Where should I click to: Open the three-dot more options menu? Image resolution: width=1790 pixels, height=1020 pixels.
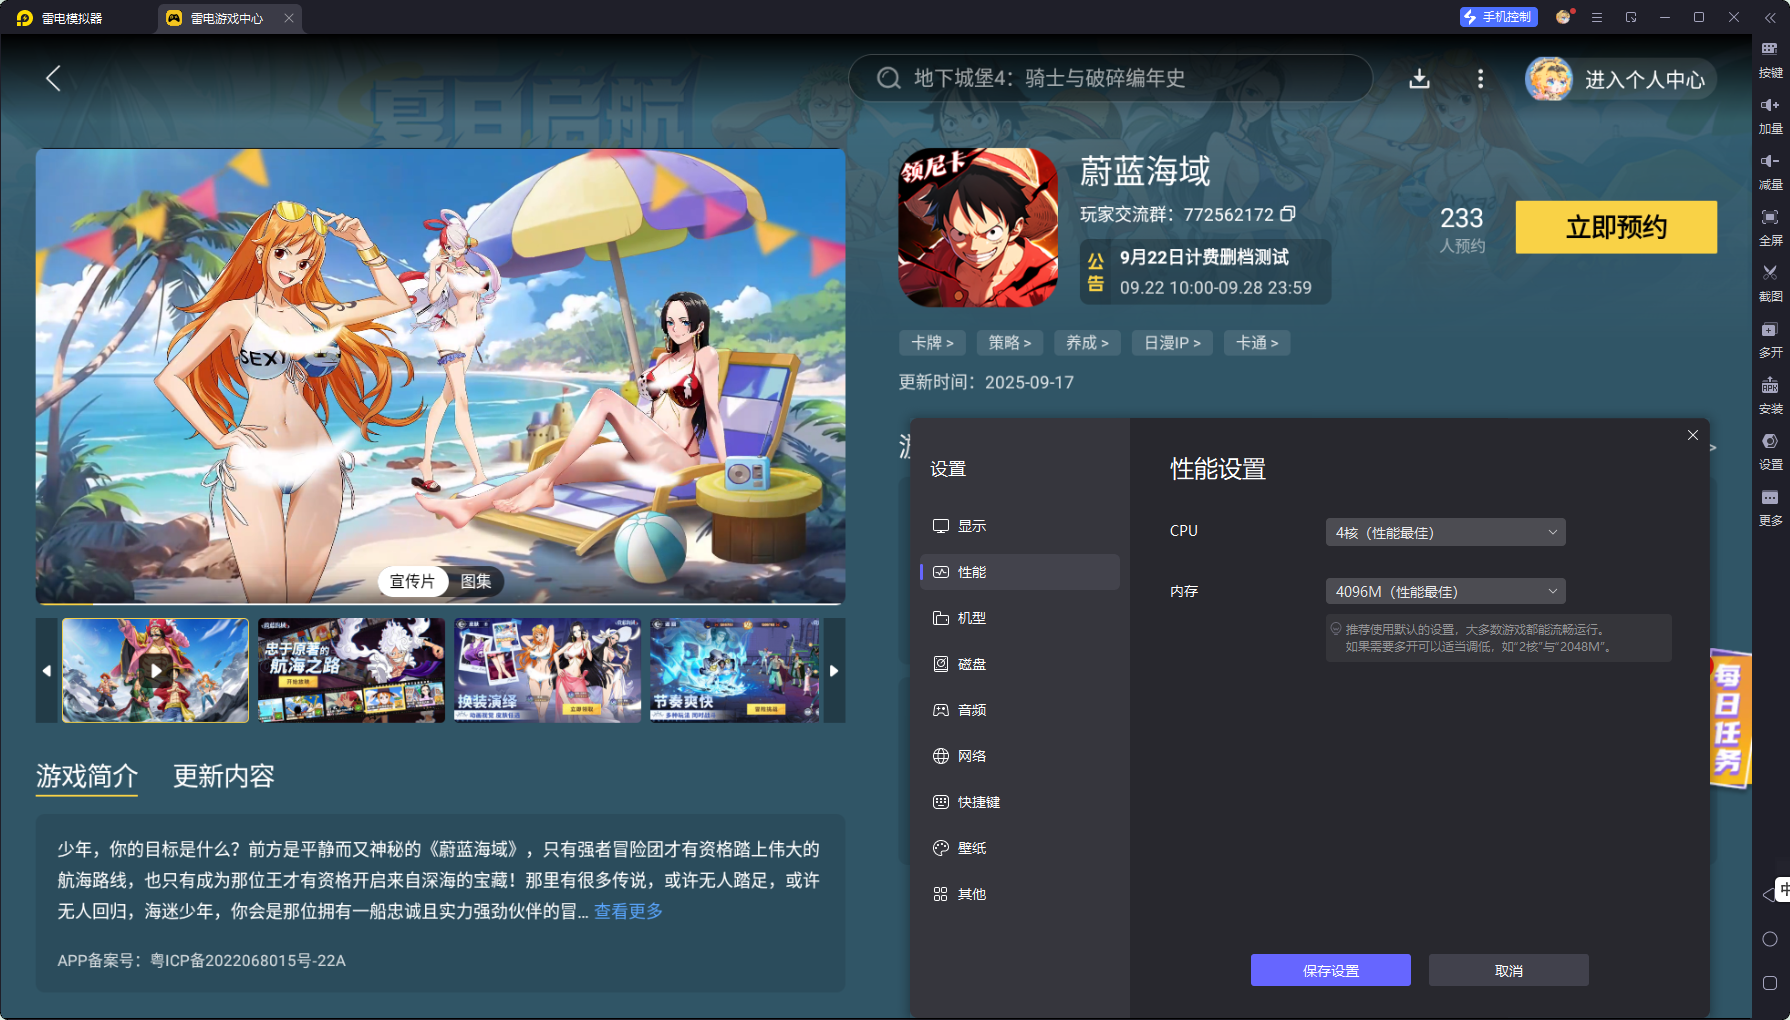tap(1481, 78)
